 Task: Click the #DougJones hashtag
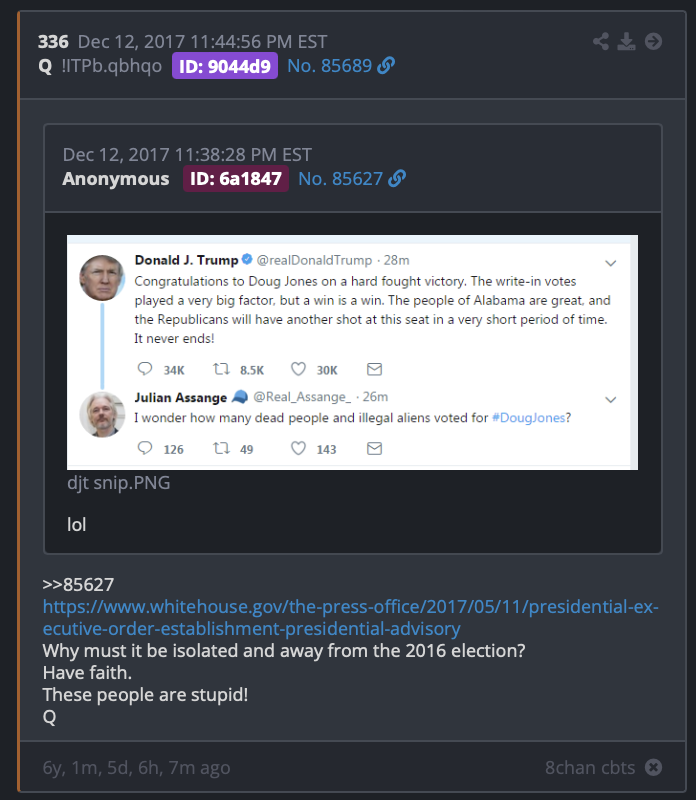point(529,418)
